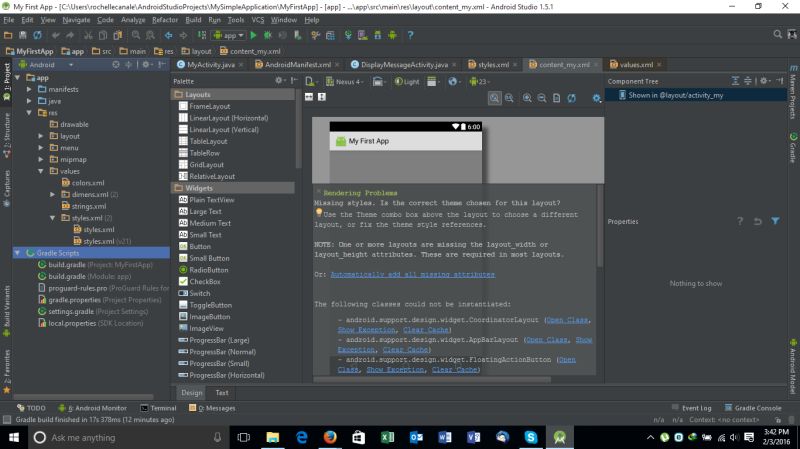This screenshot has width=800, height=449.
Task: Click Clear Cache link for FloatingActionButton
Action: [x=454, y=369]
